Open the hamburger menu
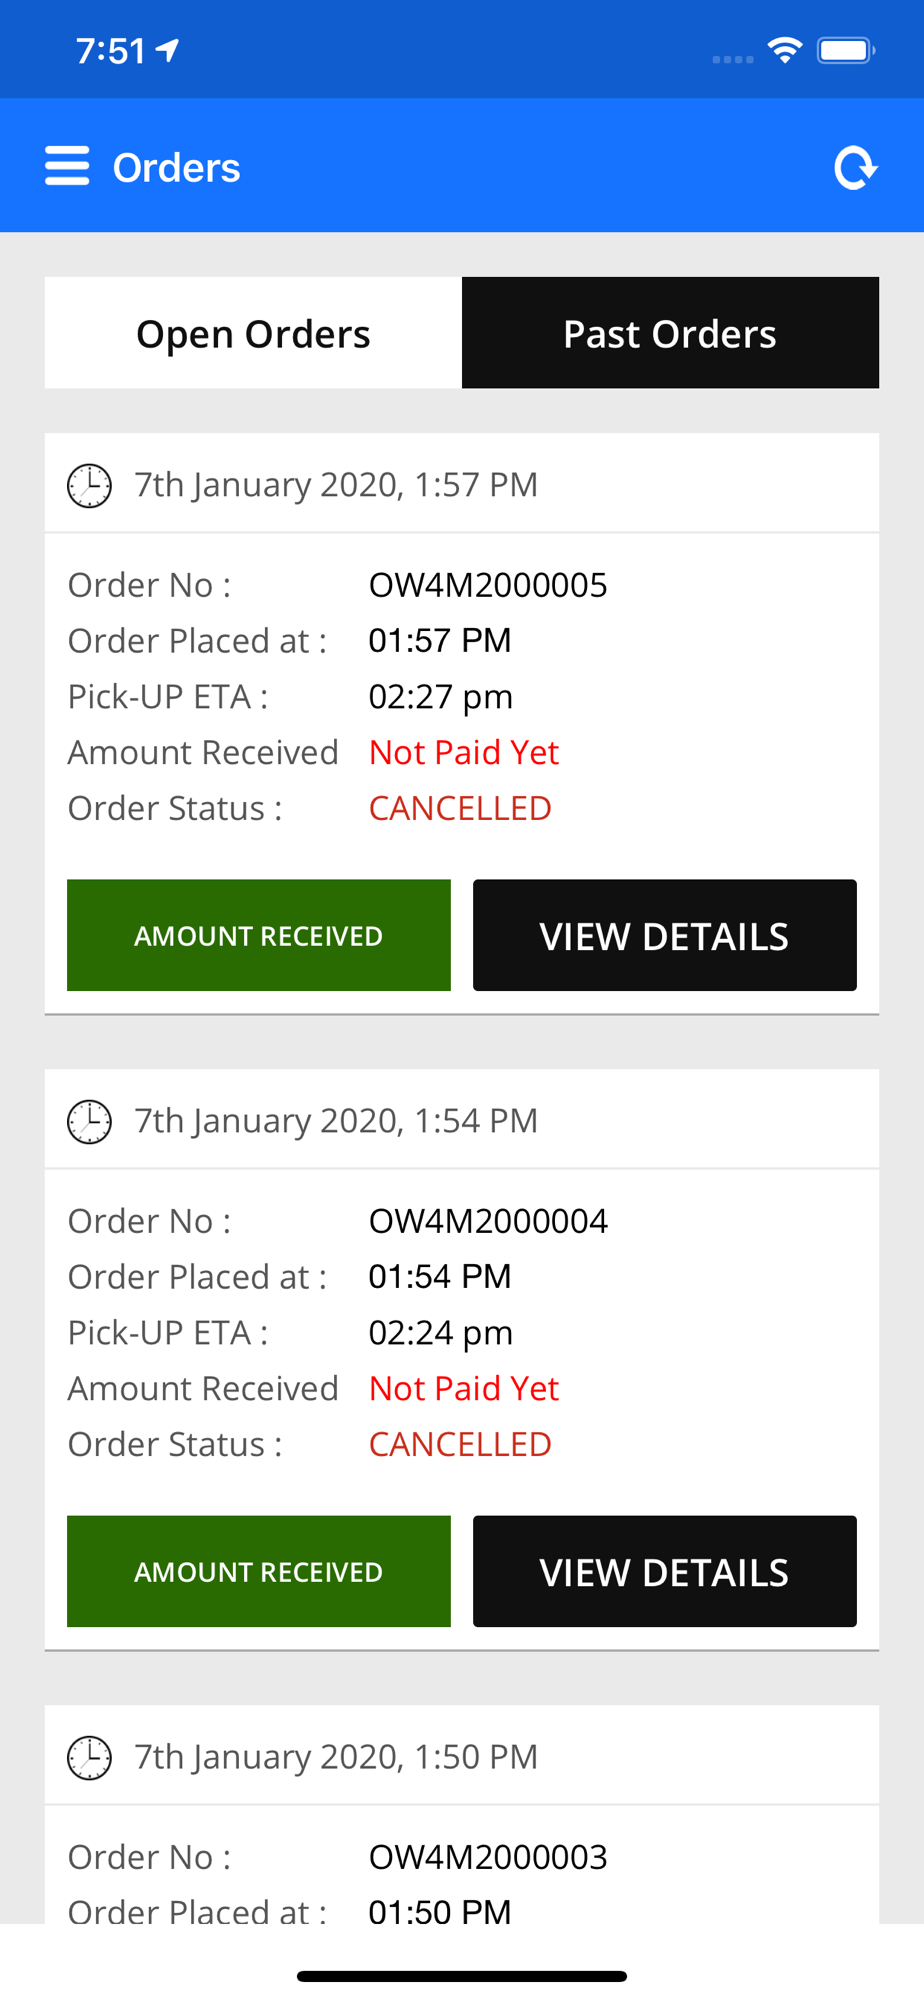 (x=67, y=166)
